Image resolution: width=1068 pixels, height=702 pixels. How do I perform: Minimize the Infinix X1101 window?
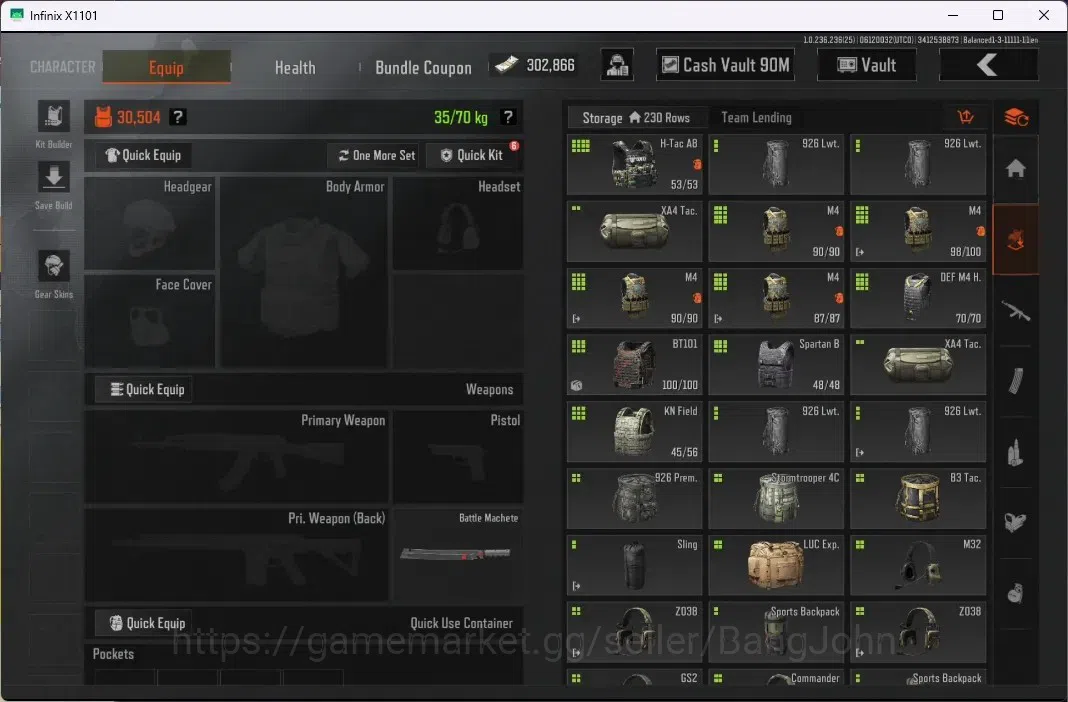tap(953, 15)
